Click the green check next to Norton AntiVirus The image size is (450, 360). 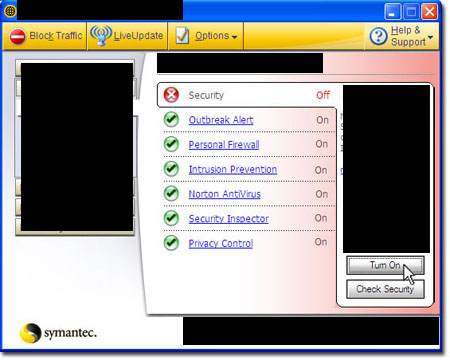[x=171, y=194]
